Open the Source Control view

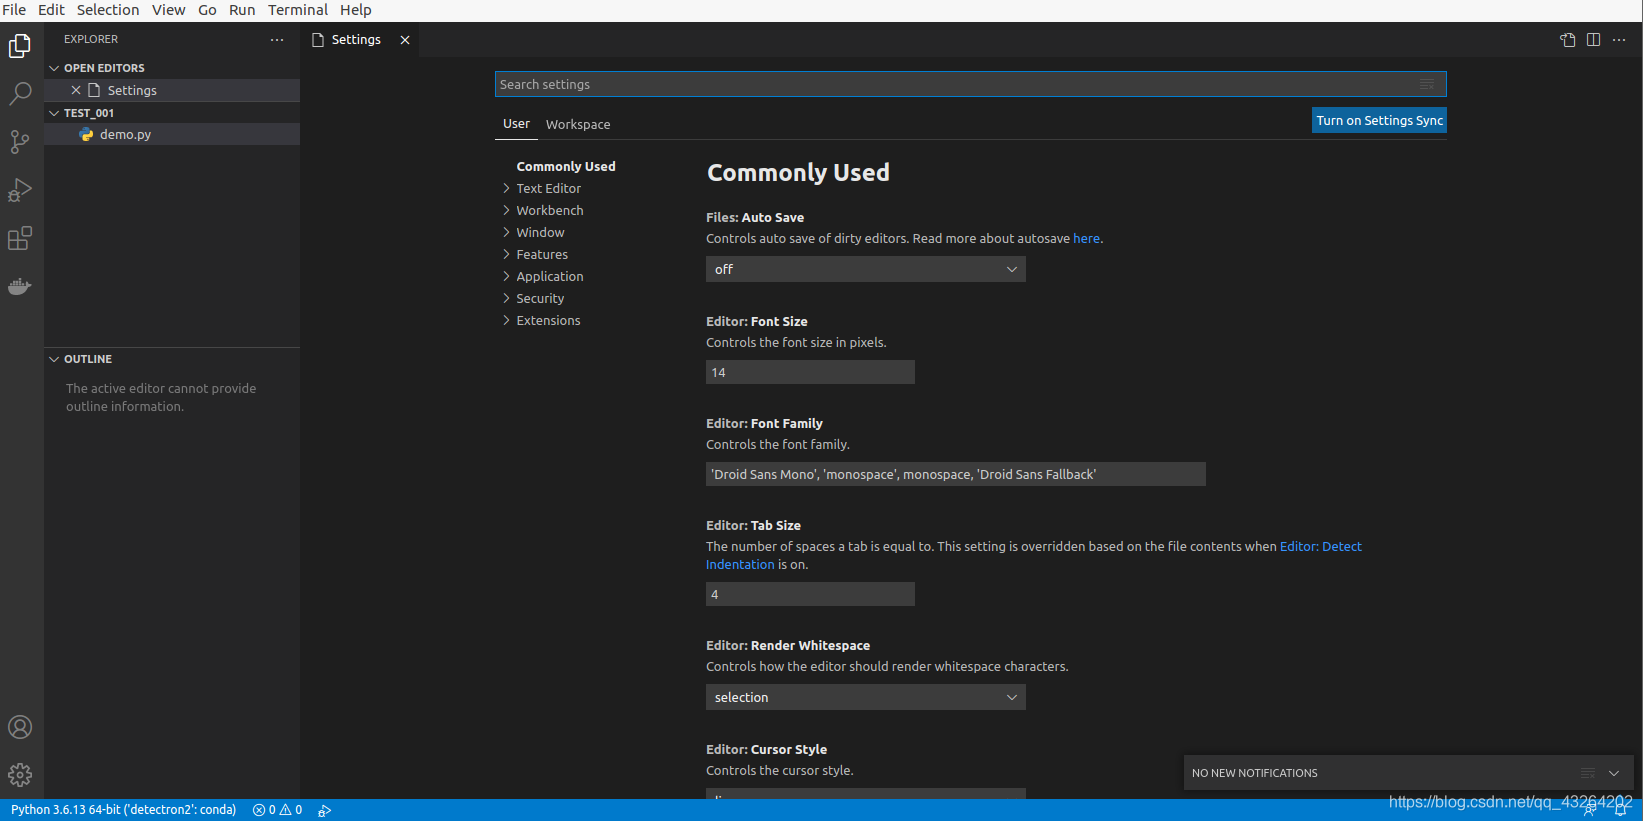(20, 142)
